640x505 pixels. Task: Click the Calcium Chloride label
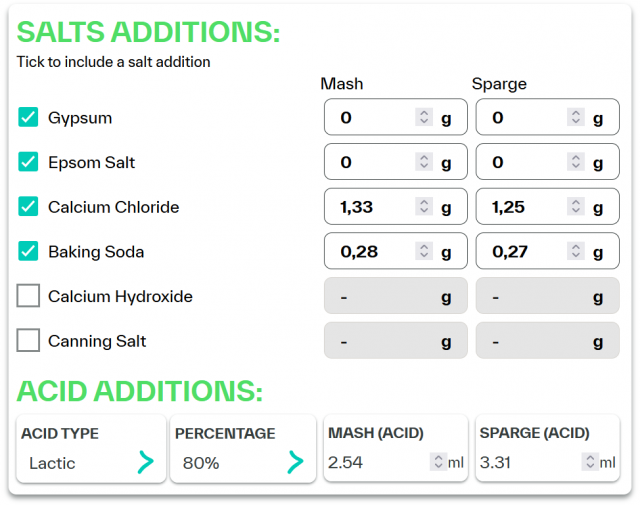[113, 207]
